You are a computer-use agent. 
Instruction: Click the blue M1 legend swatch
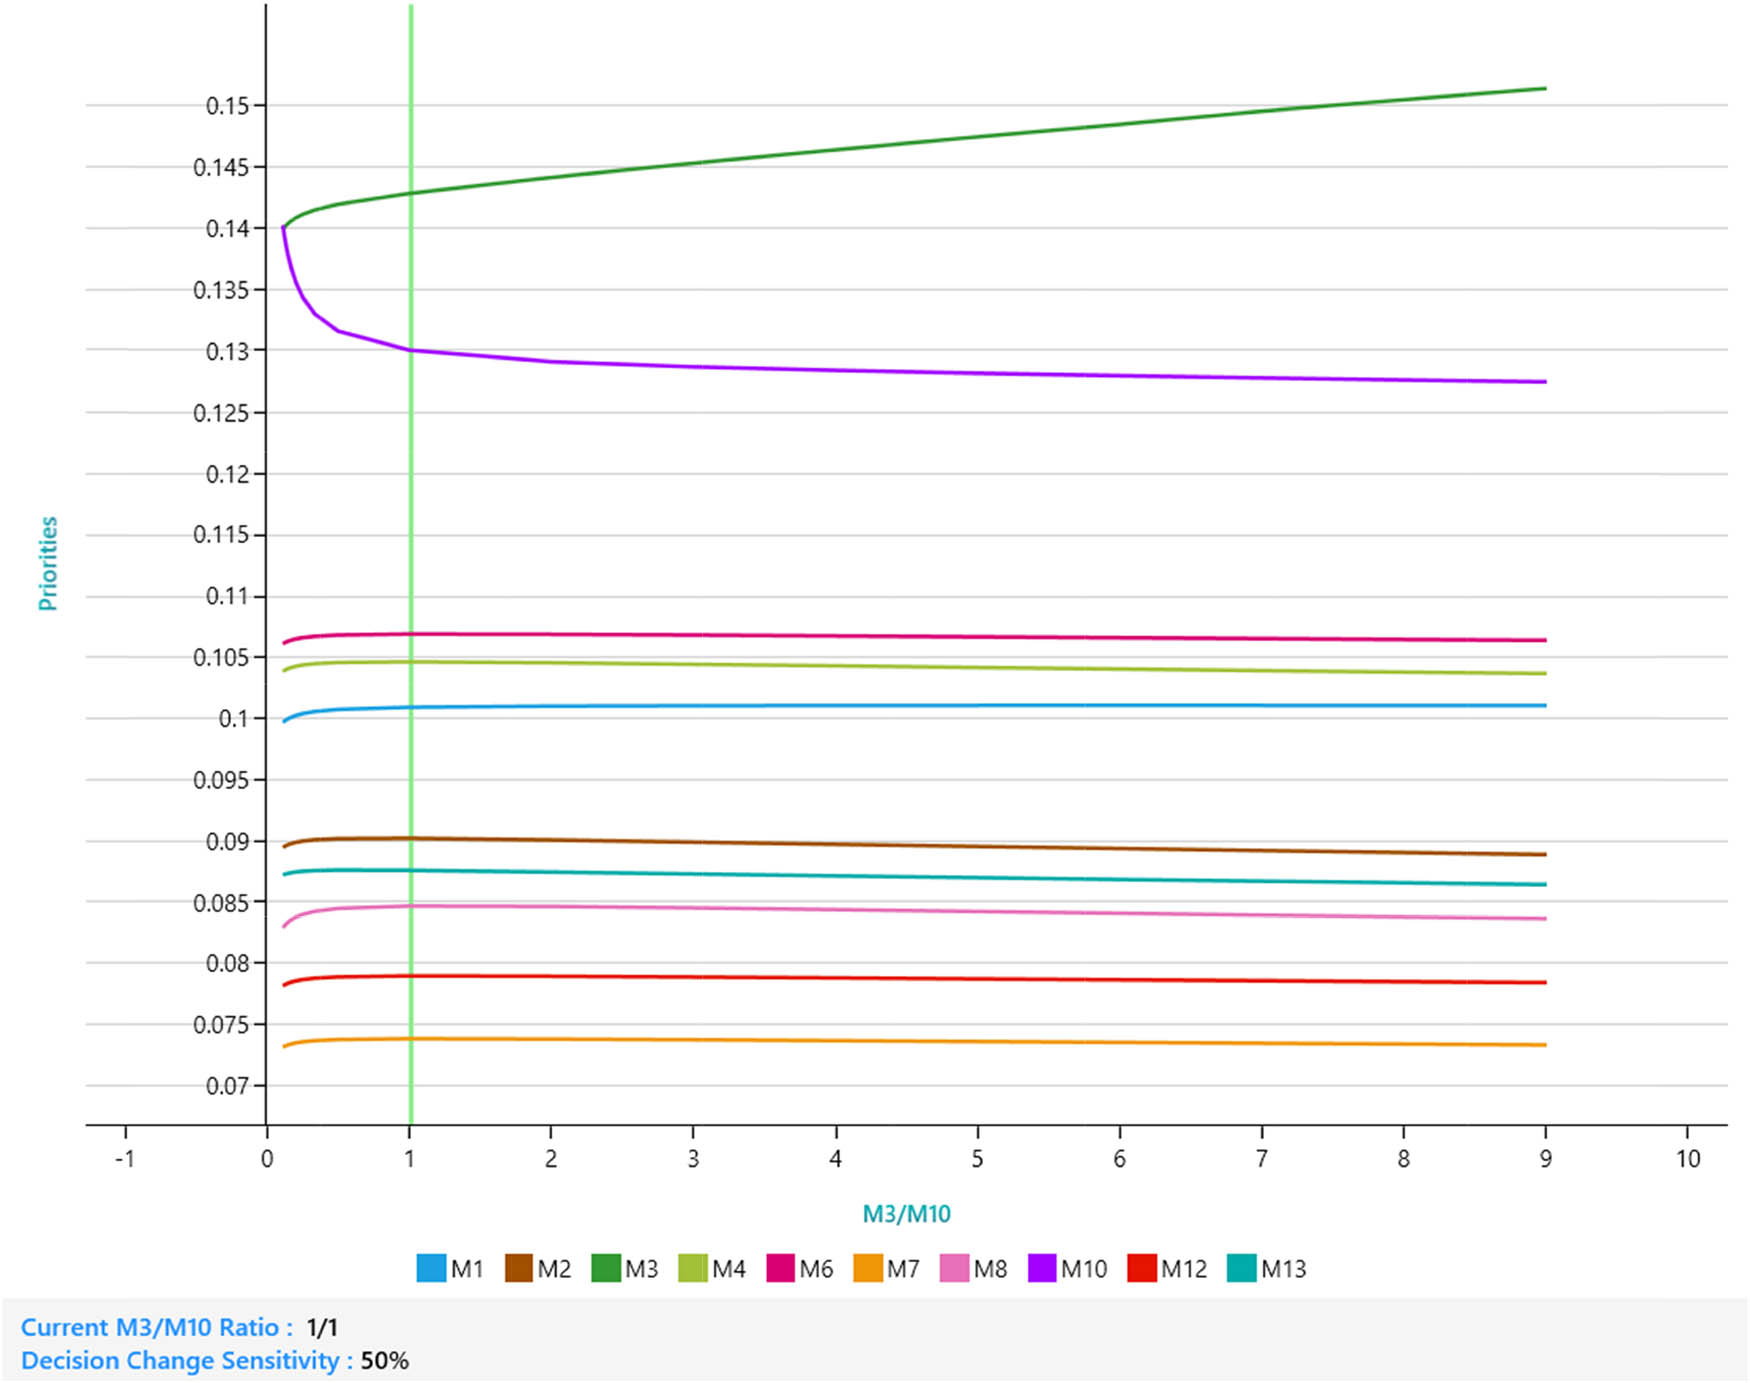431,1268
